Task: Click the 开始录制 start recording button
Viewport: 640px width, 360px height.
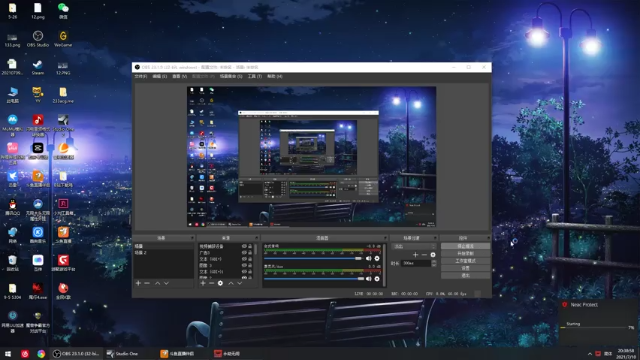Action: click(x=466, y=253)
